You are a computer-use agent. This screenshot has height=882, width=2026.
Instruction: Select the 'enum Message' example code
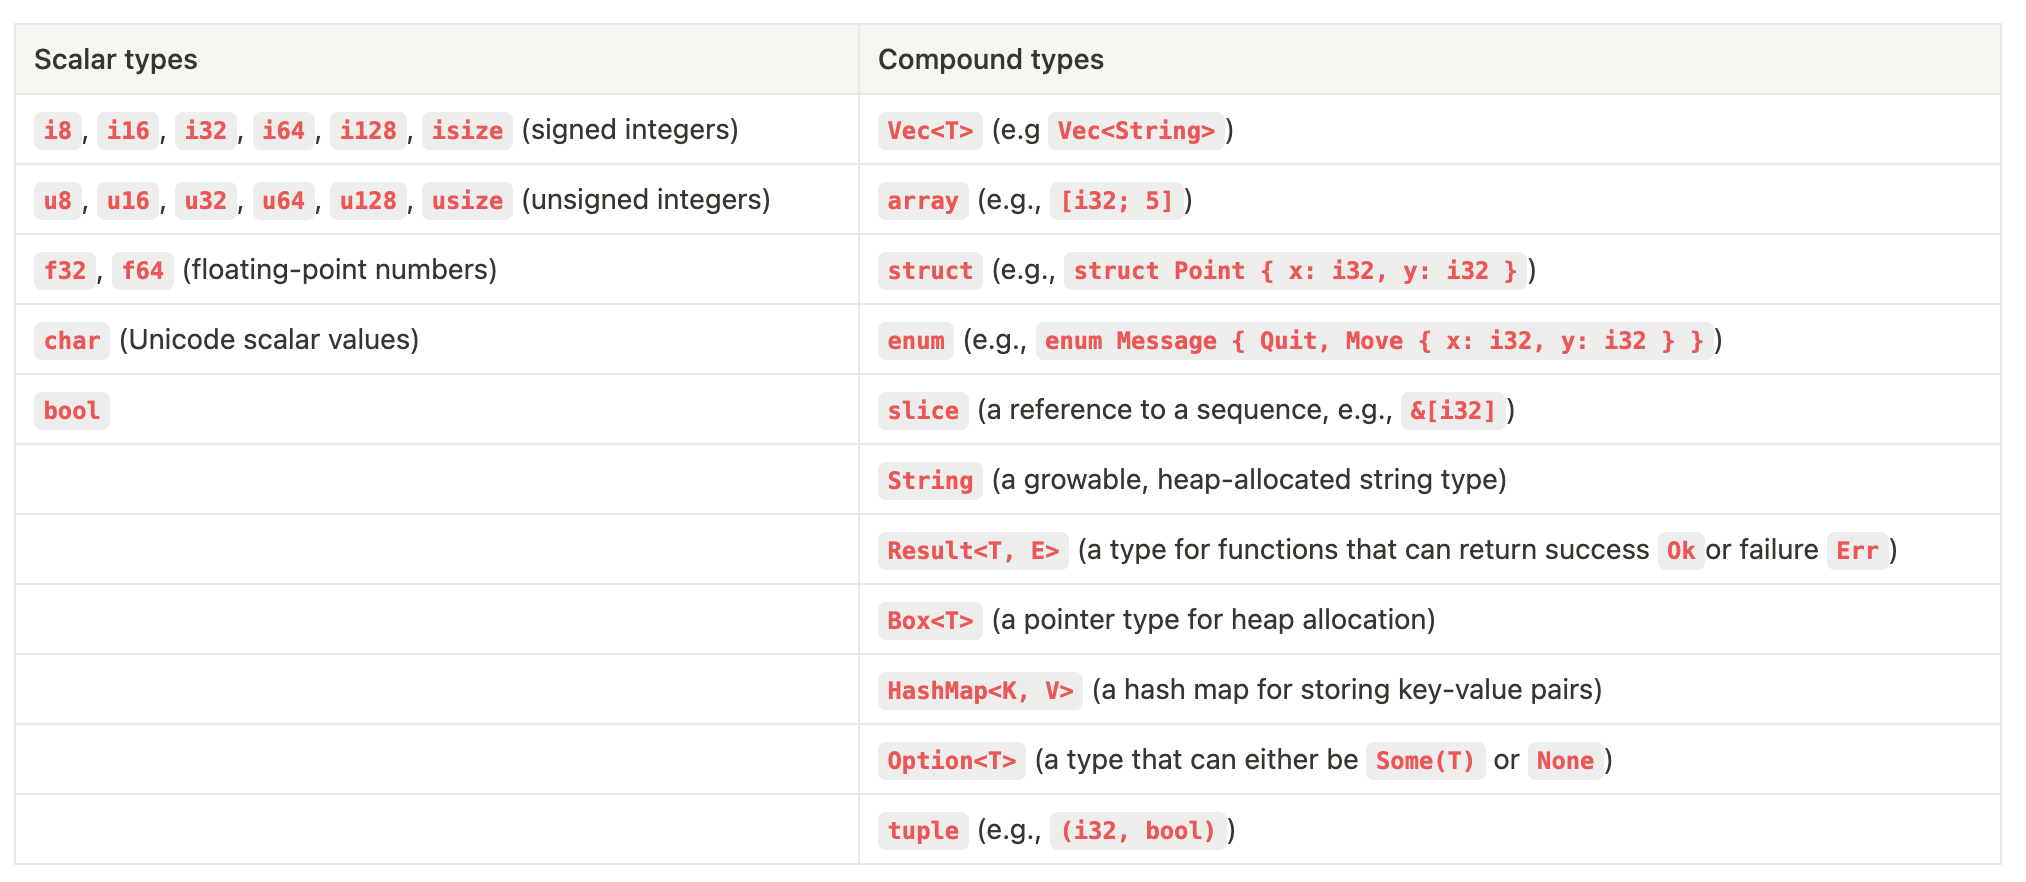(1374, 341)
